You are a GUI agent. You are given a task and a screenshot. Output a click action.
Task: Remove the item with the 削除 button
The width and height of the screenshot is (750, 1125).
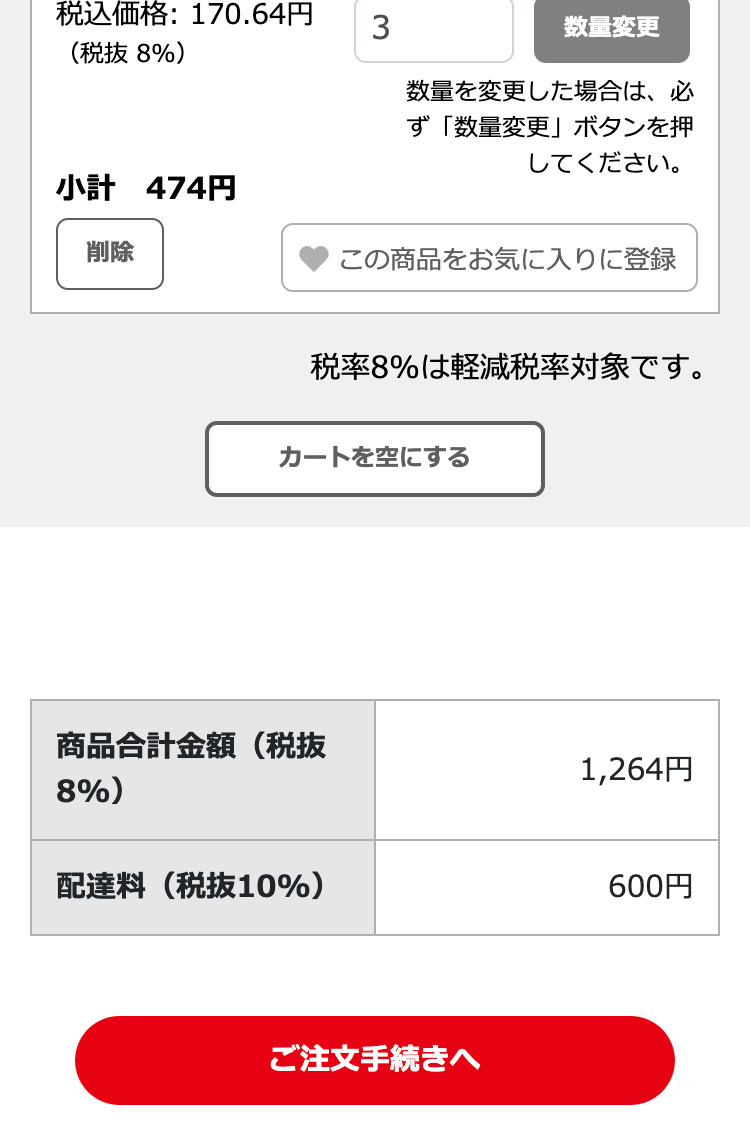click(x=110, y=254)
